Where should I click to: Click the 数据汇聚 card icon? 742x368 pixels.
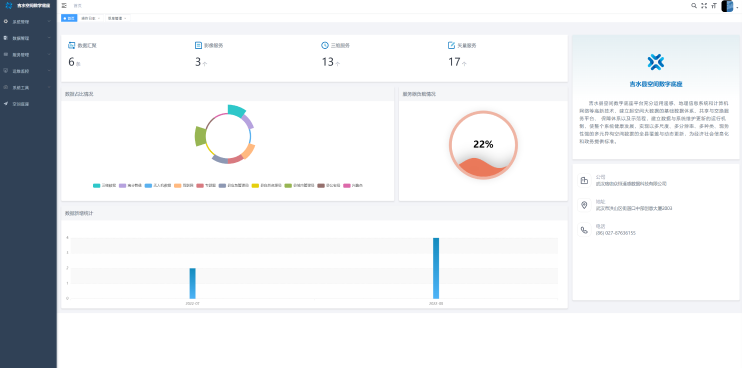(x=71, y=45)
